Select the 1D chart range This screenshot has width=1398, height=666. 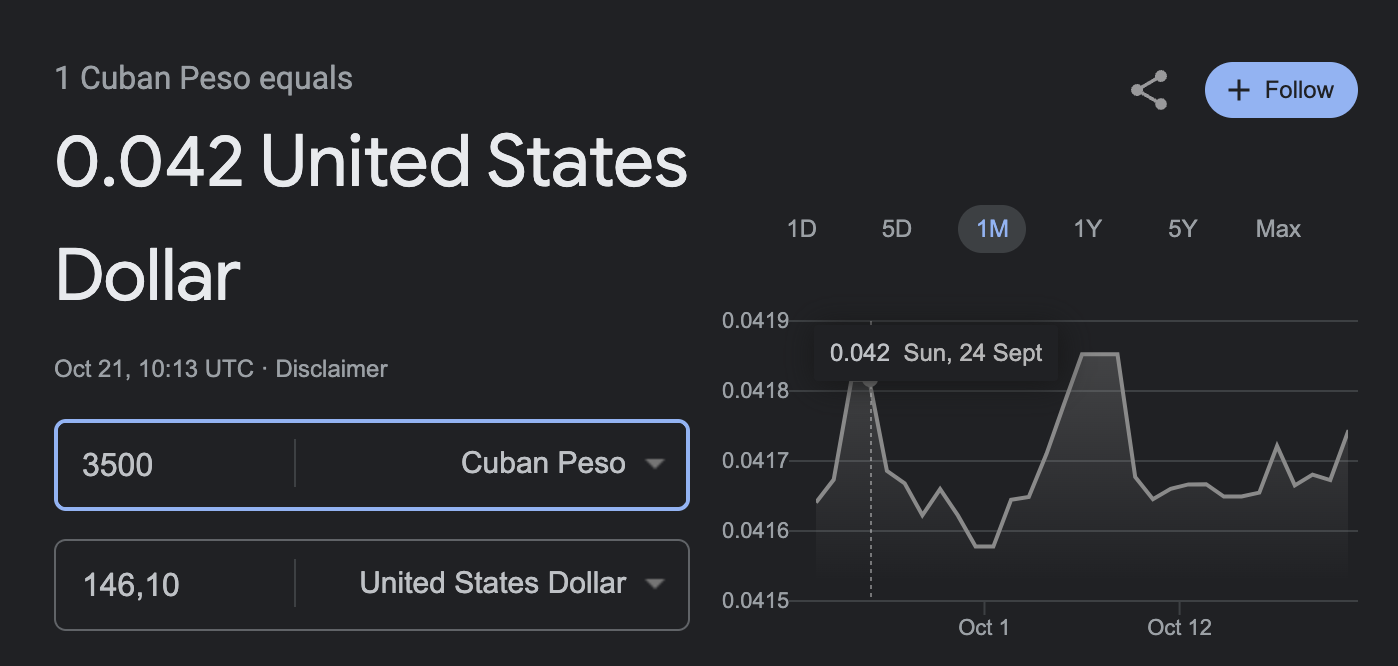click(x=802, y=229)
